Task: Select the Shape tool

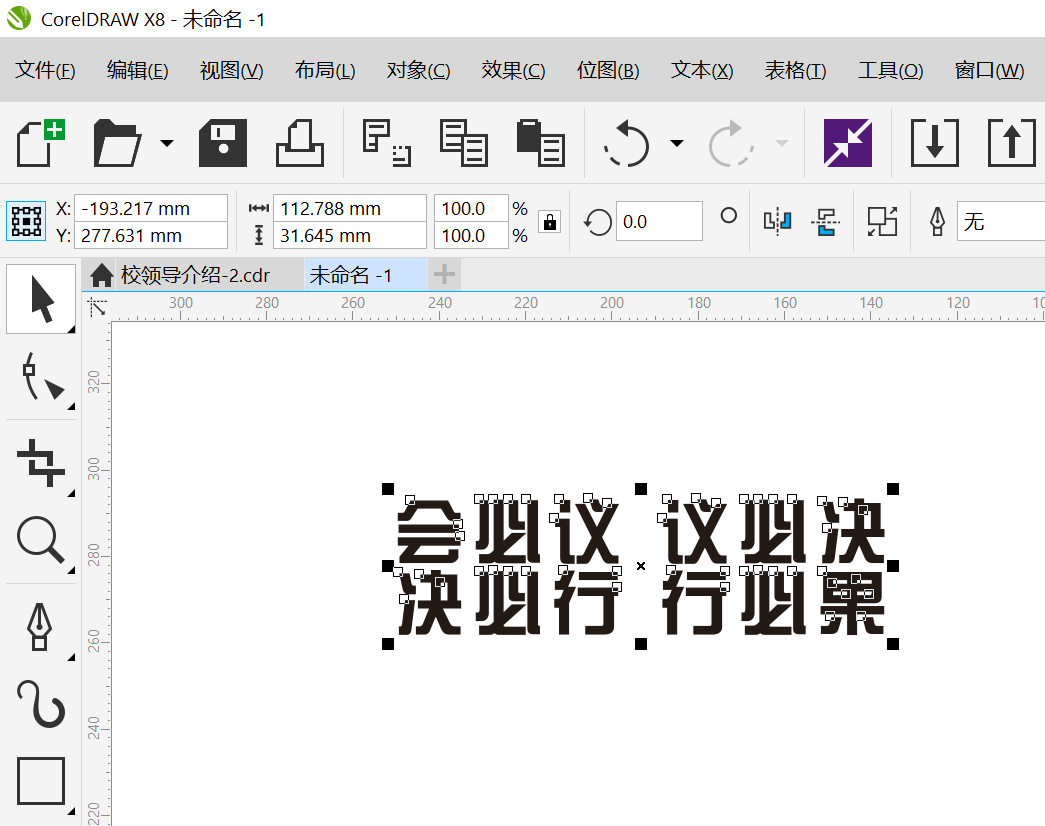Action: (38, 378)
